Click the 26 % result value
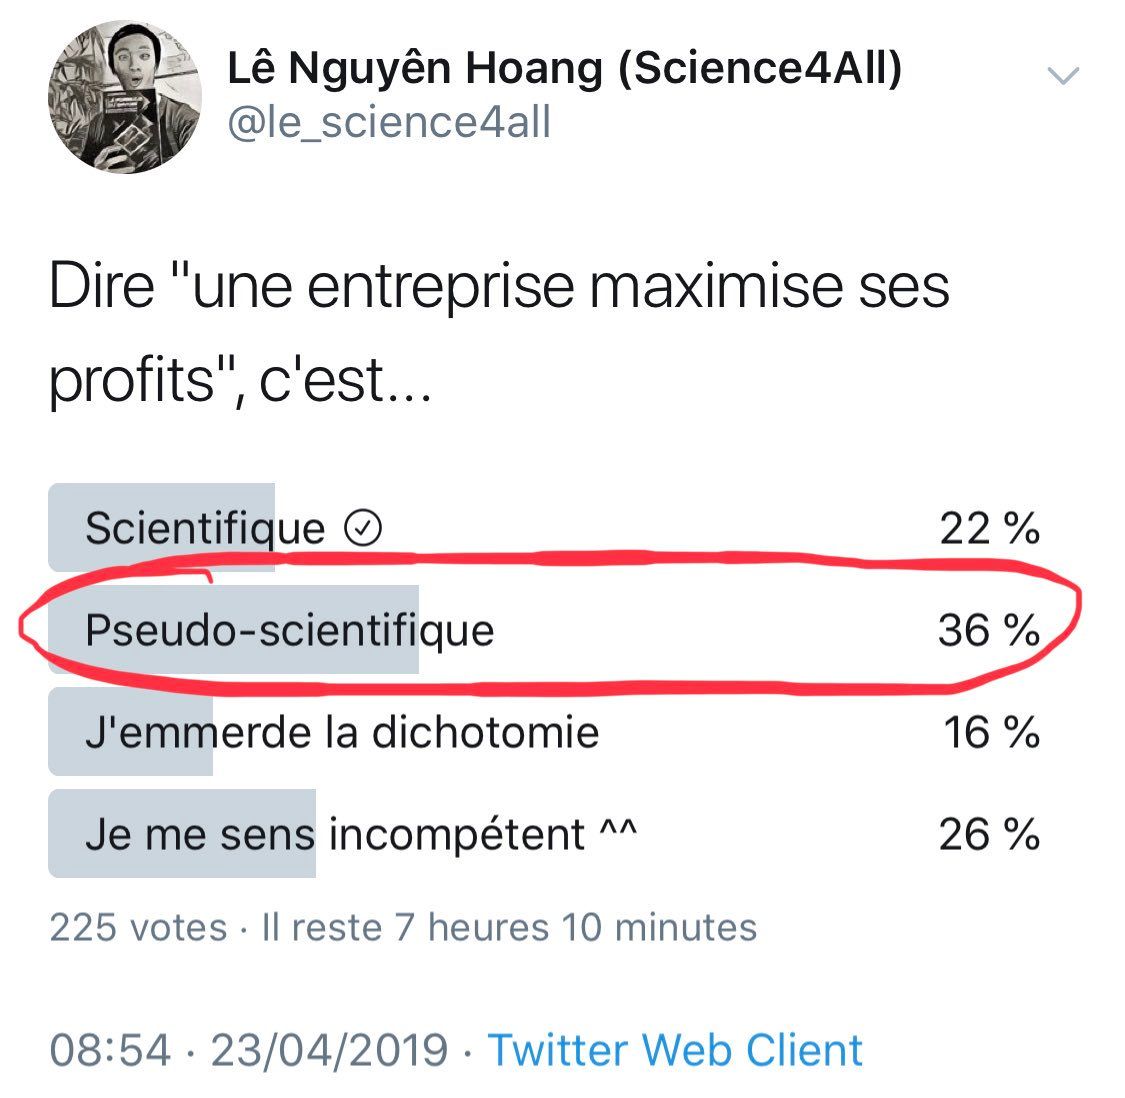The image size is (1125, 1098). [989, 834]
